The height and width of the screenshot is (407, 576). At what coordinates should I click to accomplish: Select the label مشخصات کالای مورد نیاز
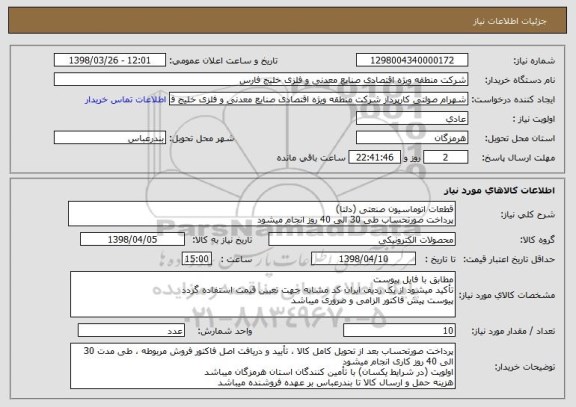click(507, 295)
